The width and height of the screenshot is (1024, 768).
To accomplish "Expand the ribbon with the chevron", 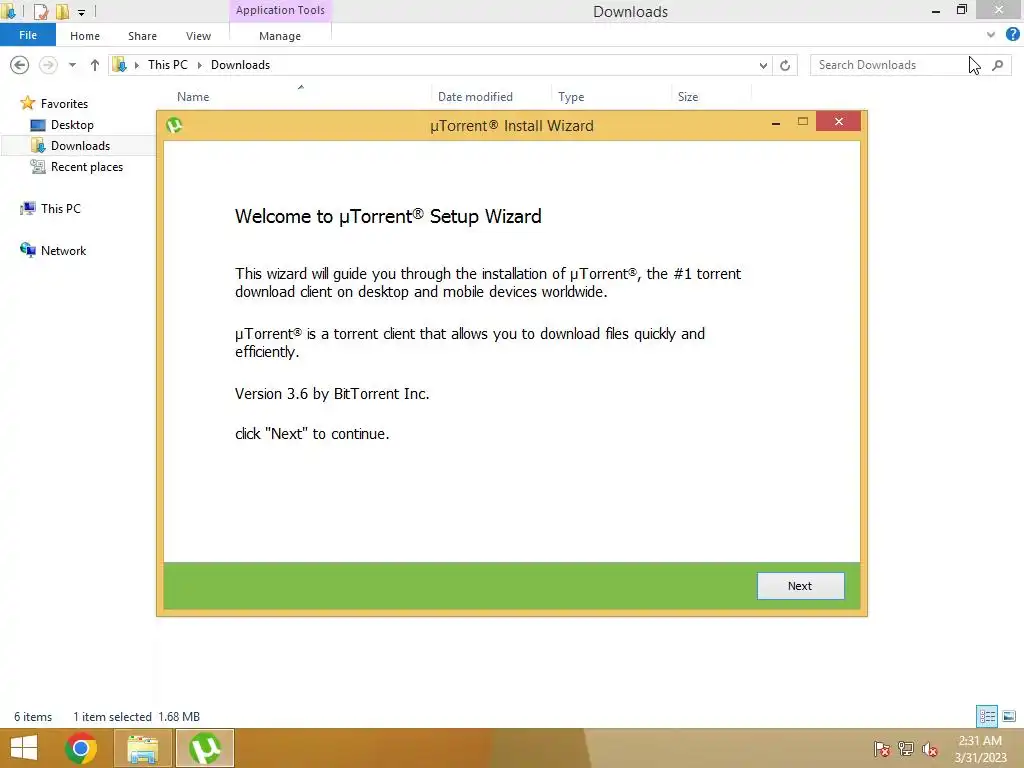I will pyautogui.click(x=991, y=35).
